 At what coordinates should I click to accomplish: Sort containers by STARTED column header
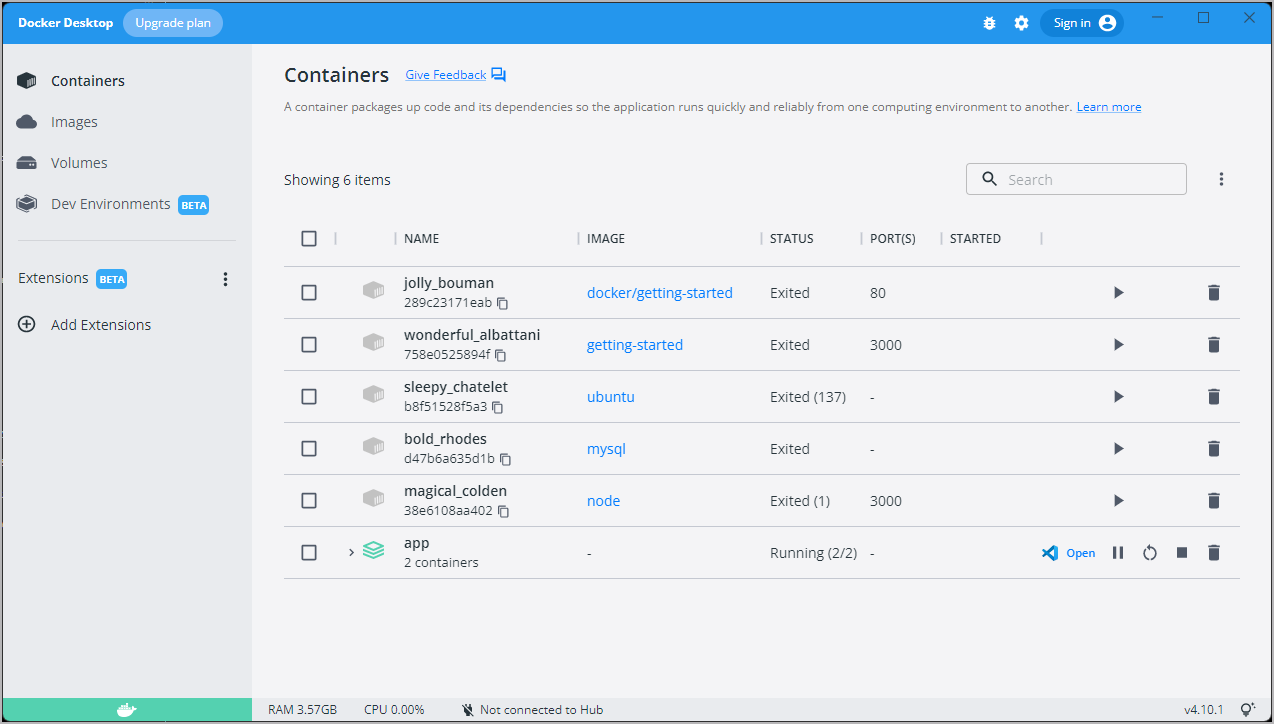[x=975, y=239]
